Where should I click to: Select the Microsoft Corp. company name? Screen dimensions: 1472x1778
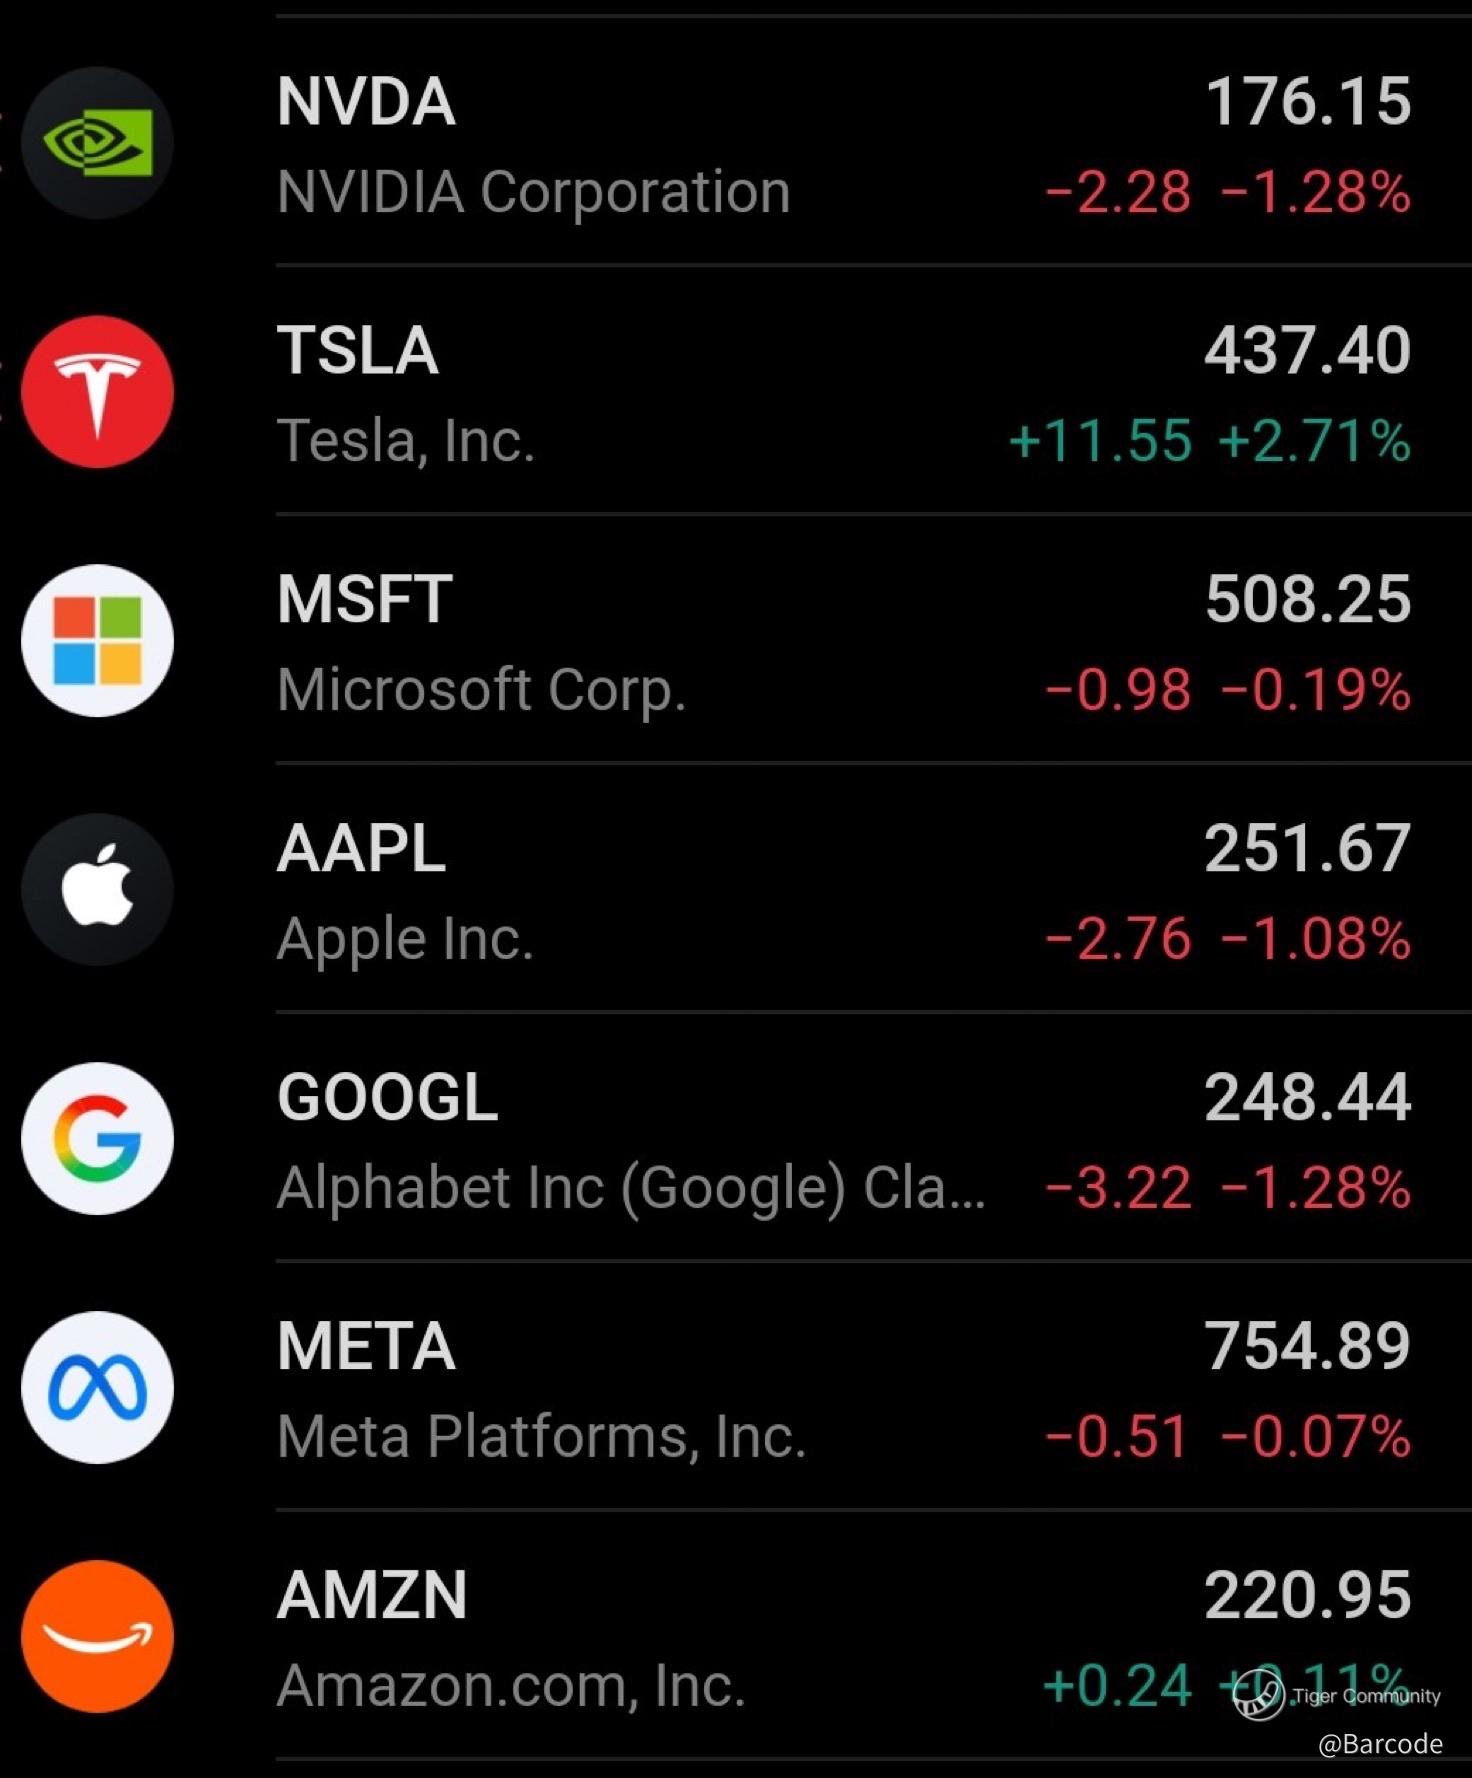481,690
